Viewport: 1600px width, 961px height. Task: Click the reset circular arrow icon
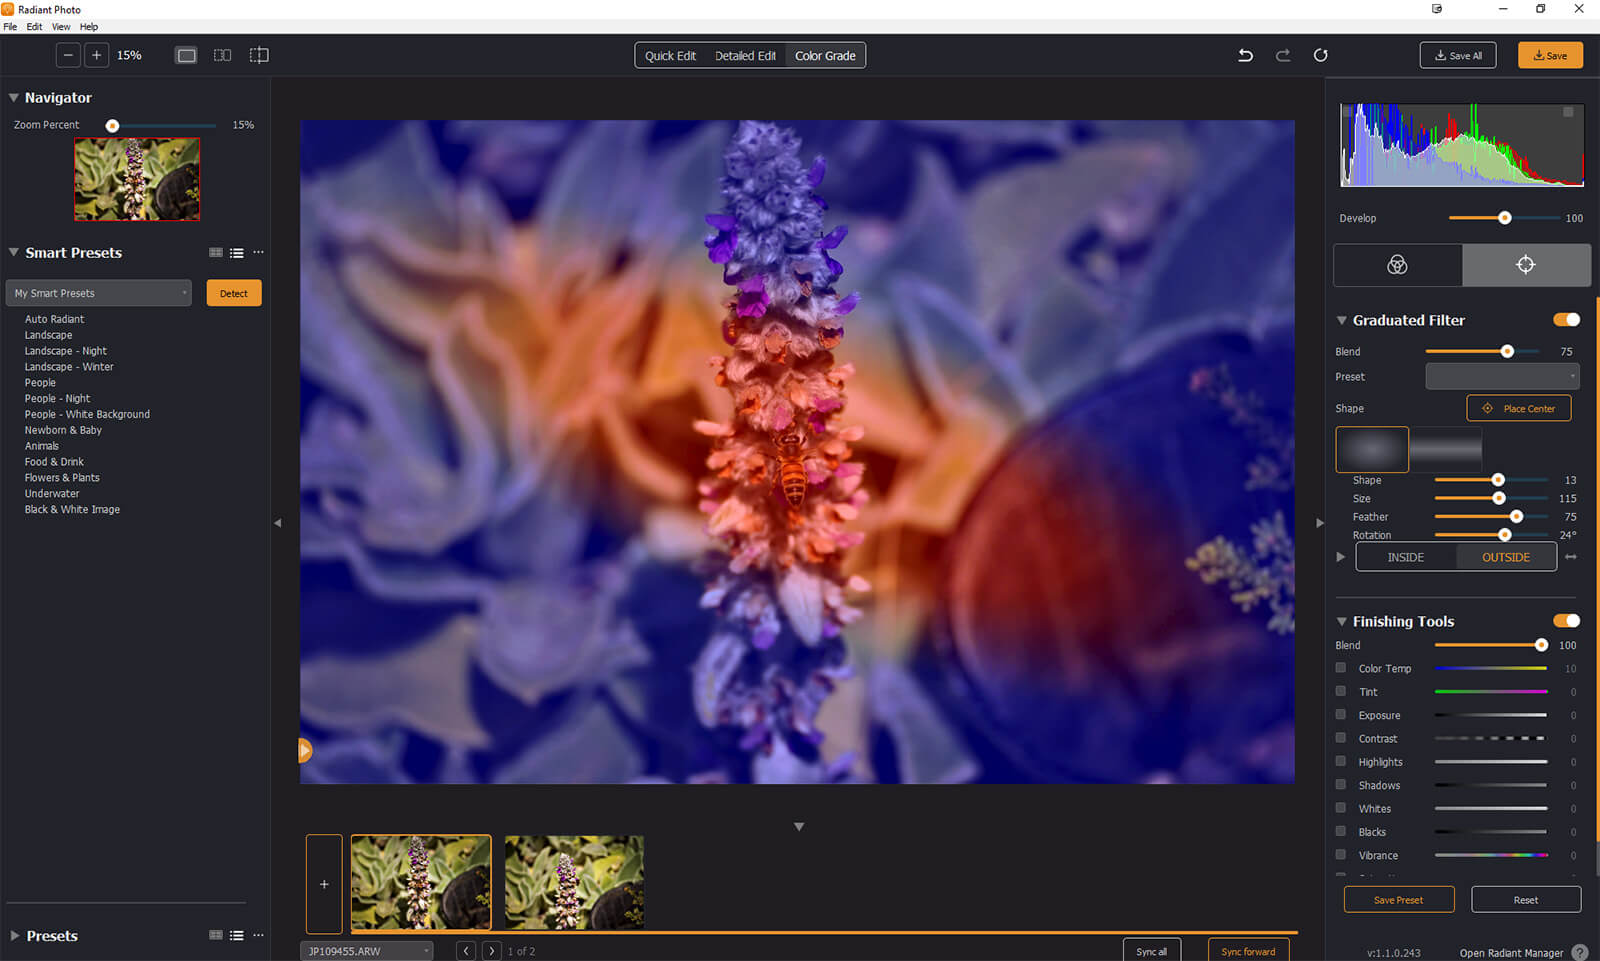(x=1320, y=56)
